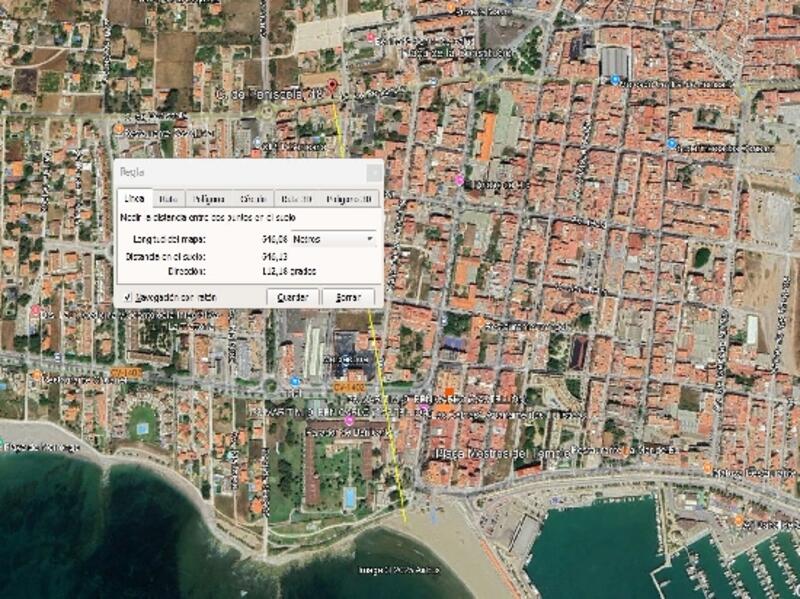Click the pink map marker near the dialog's right edge
The width and height of the screenshot is (800, 599).
click(x=459, y=180)
